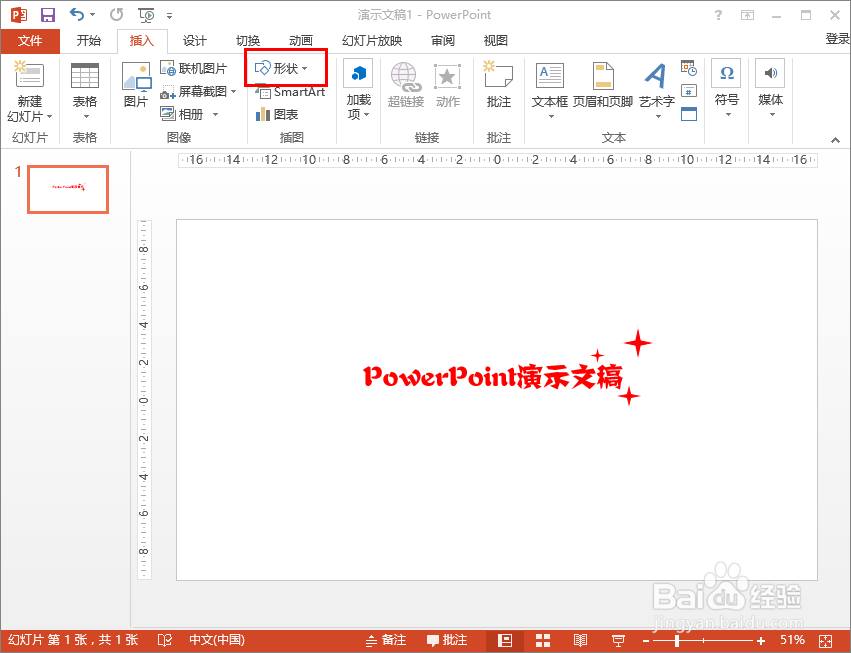Click the PowerPoint演示文稿 title text on slide

pyautogui.click(x=493, y=377)
